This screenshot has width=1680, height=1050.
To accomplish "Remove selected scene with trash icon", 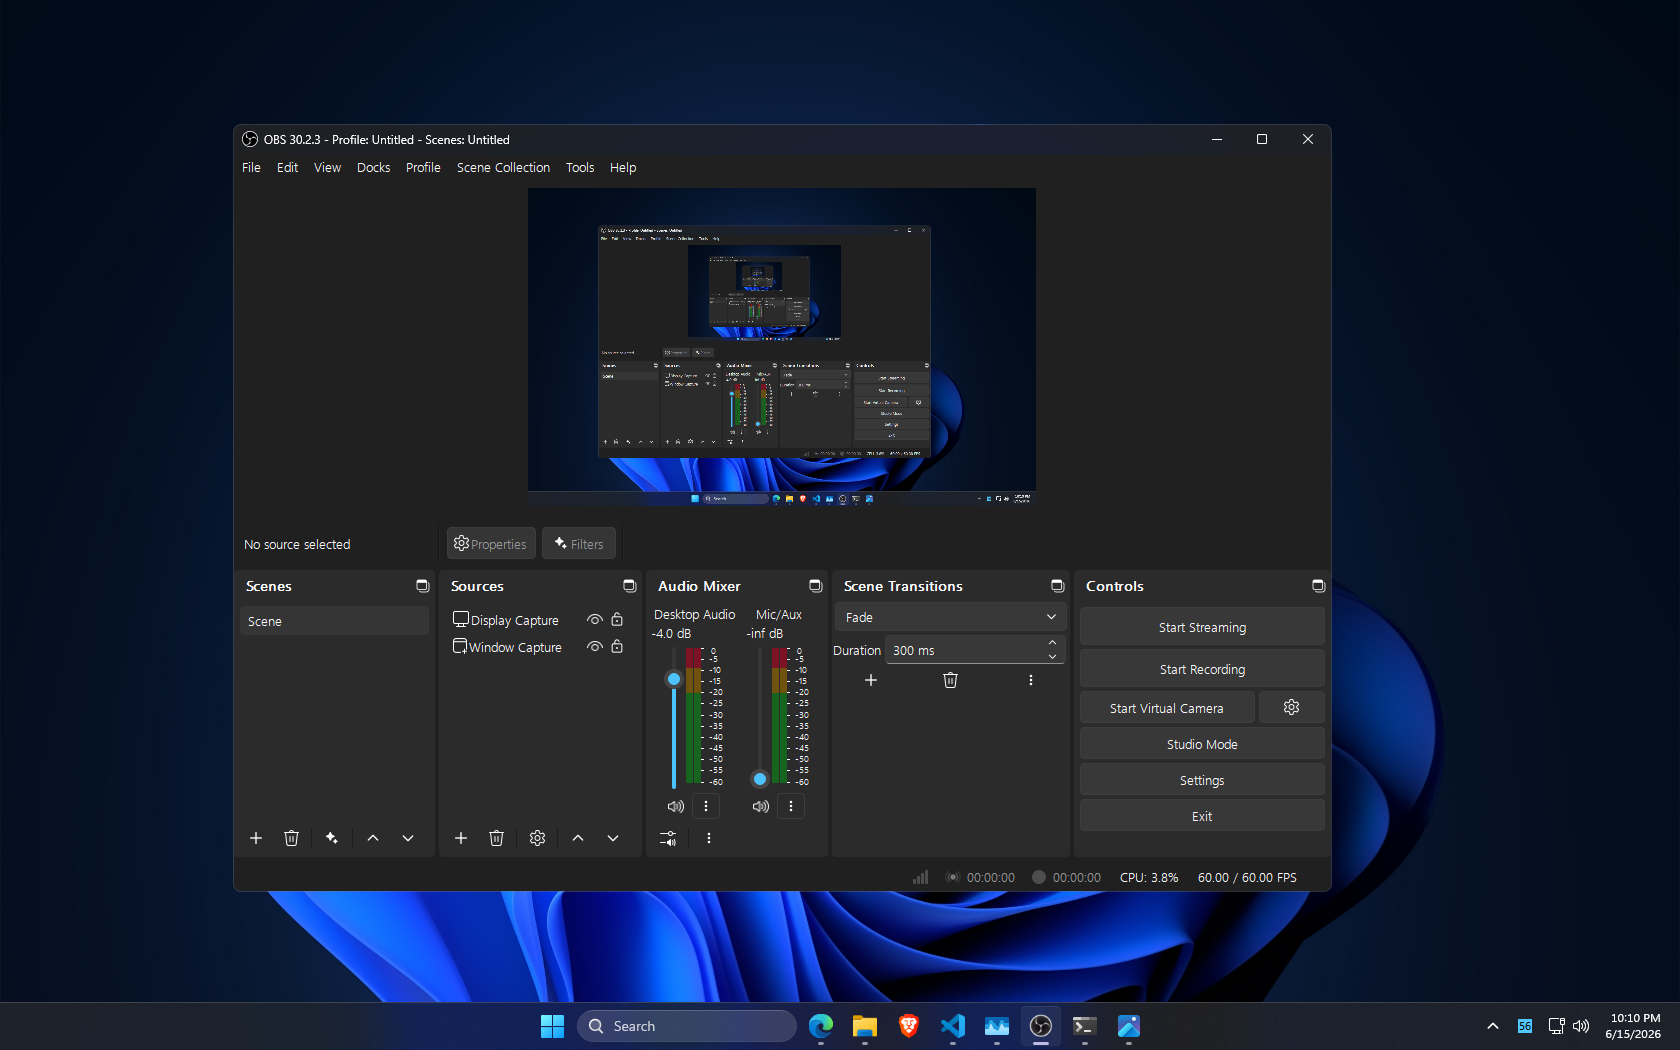I will pos(291,838).
